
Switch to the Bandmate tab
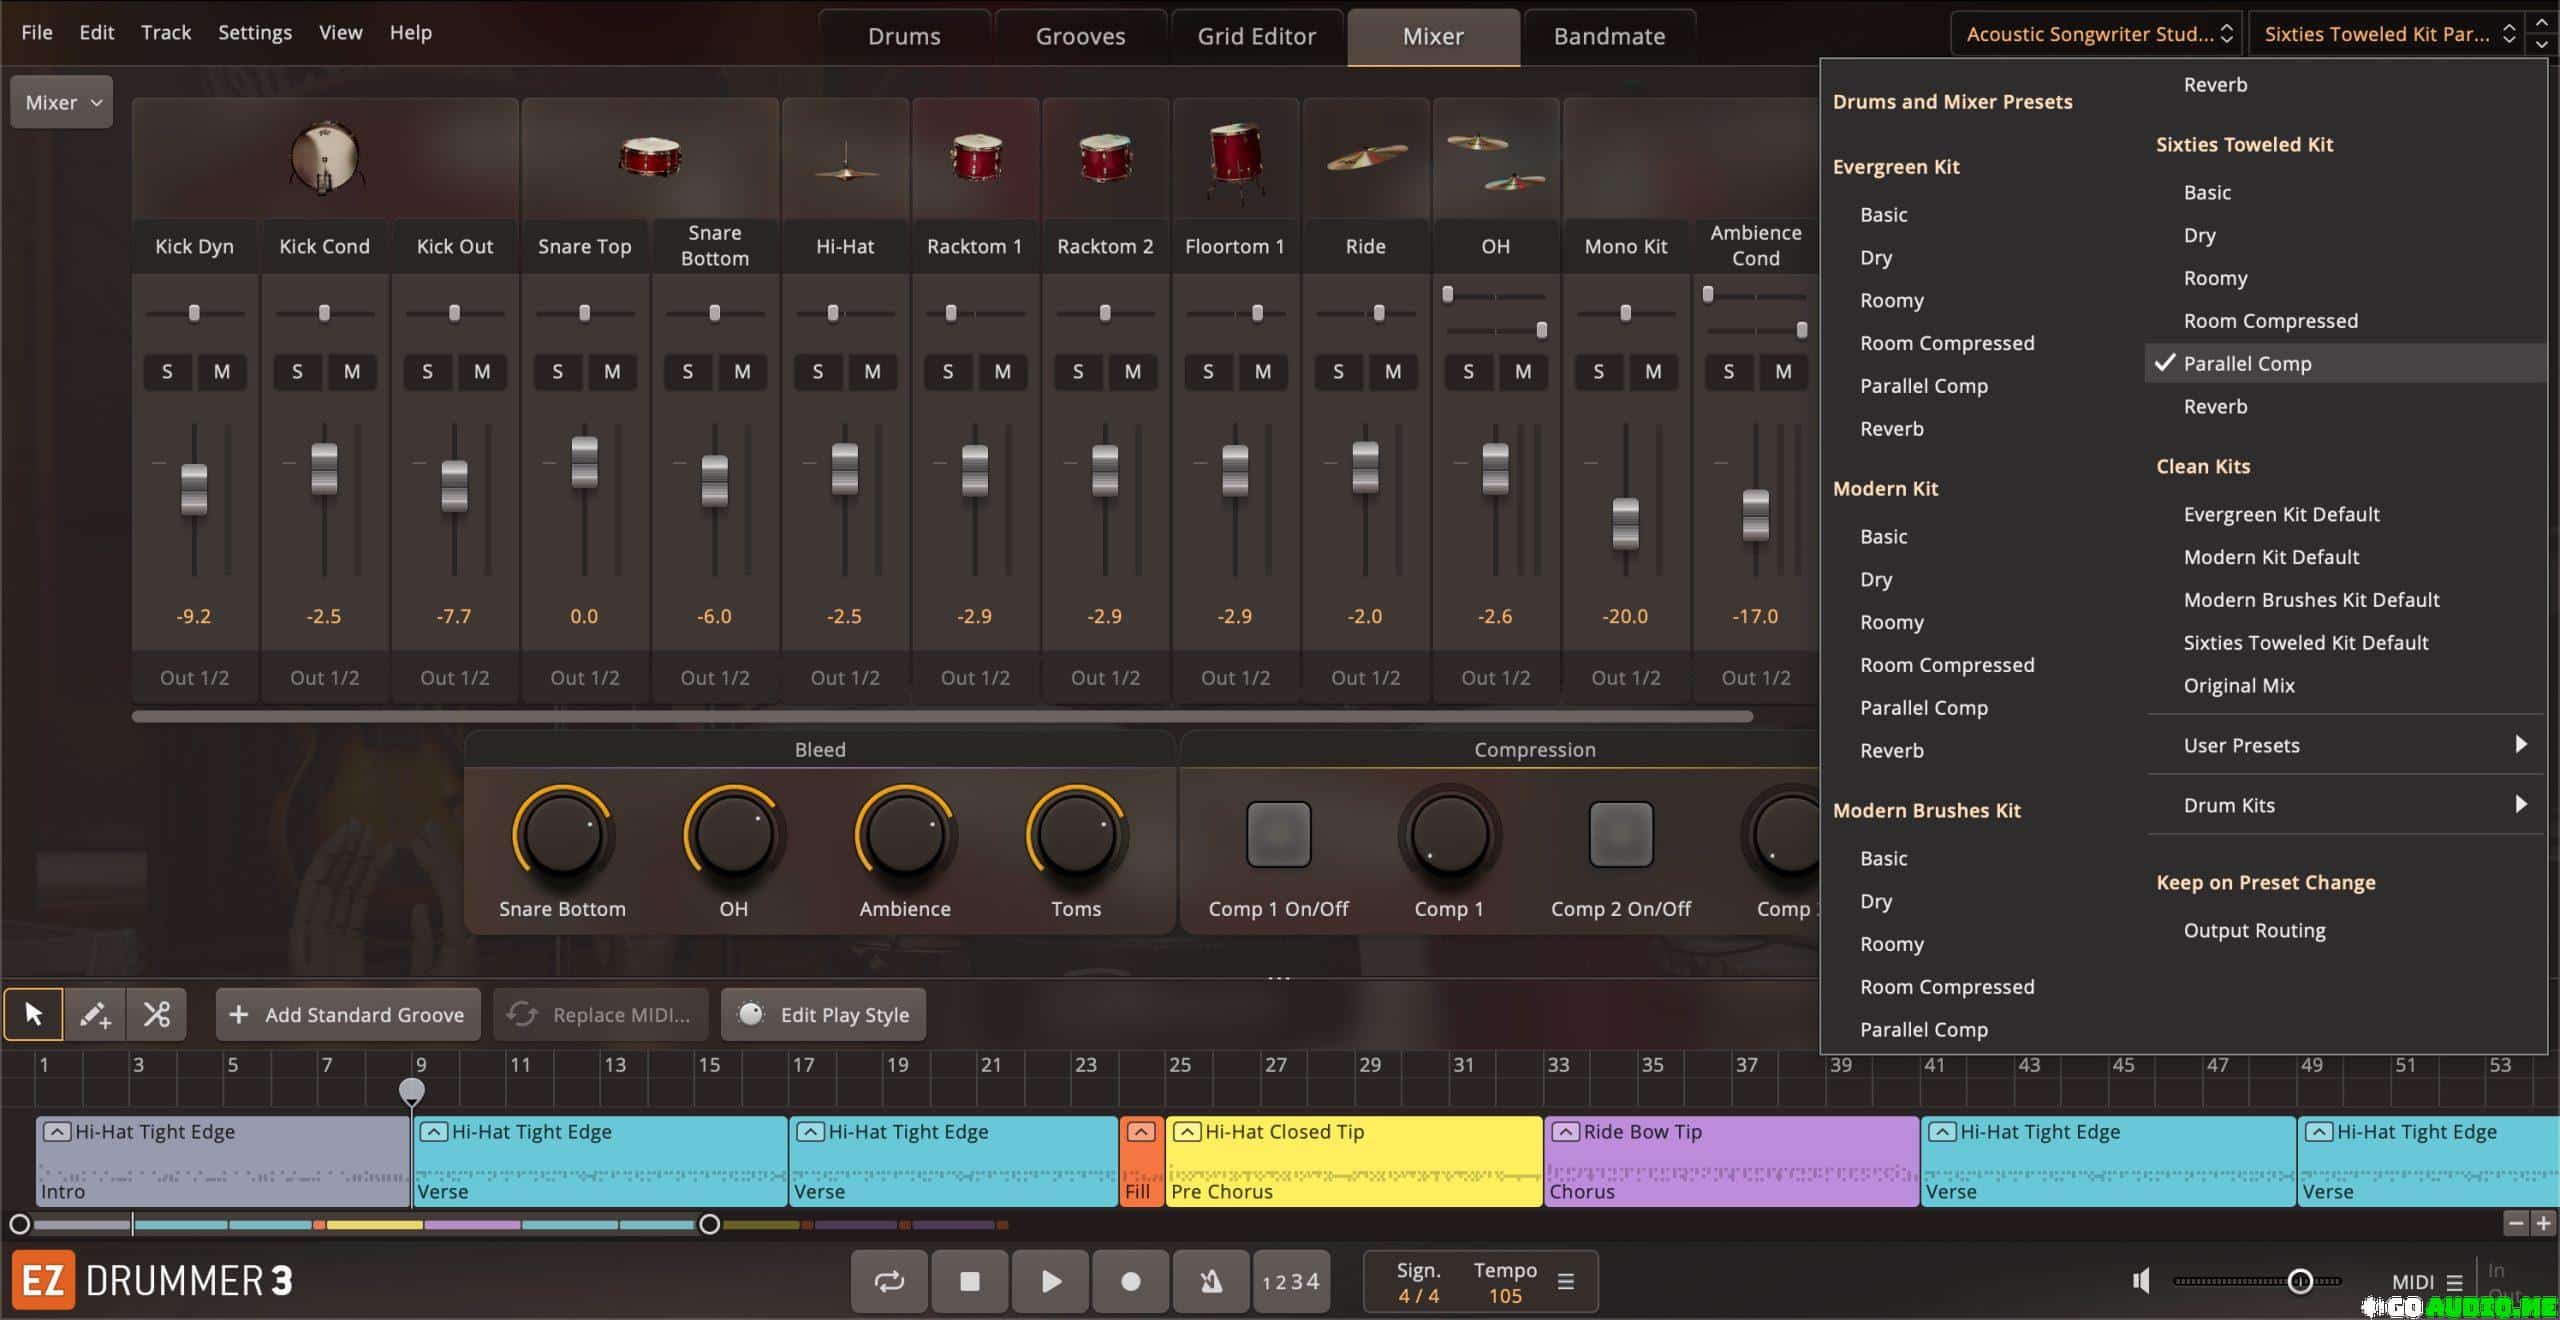click(1609, 37)
